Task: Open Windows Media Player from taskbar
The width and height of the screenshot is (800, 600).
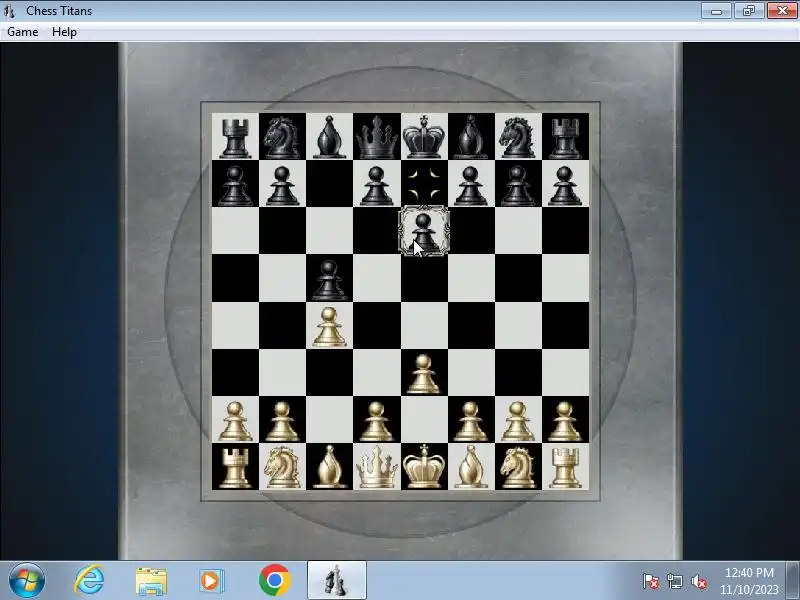Action: (211, 581)
